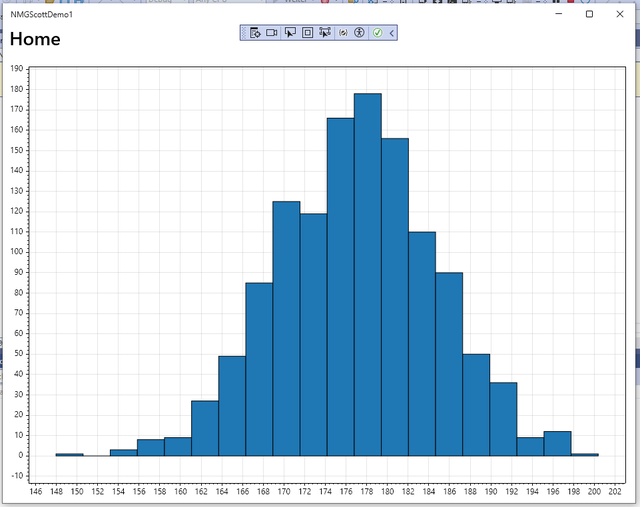Click the Home page heading
Image resolution: width=640 pixels, height=507 pixels.
pos(35,40)
